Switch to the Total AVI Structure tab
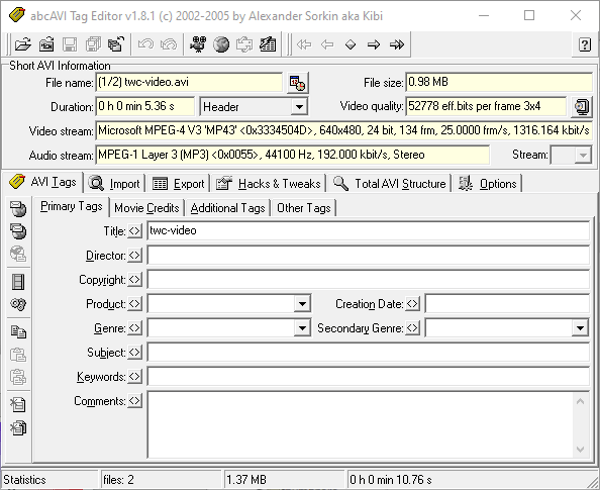 click(x=391, y=184)
